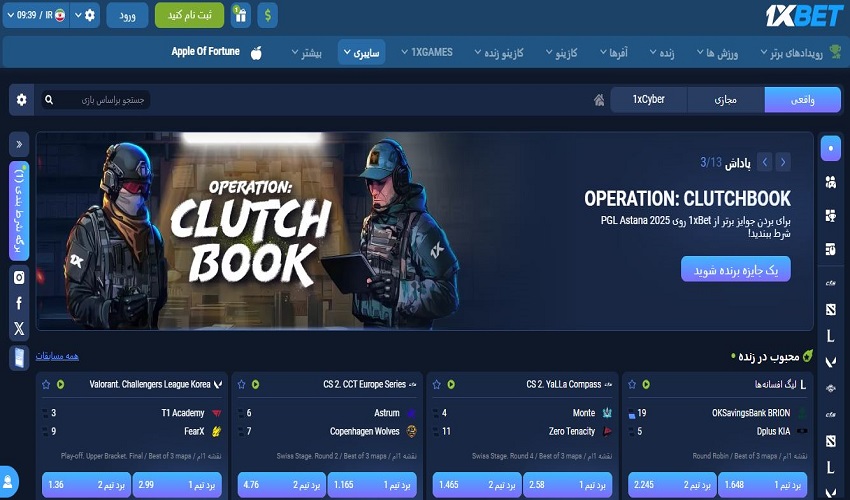This screenshot has height=500, width=850.
Task: Bet team 1 win at 2.58
Action: (567, 485)
